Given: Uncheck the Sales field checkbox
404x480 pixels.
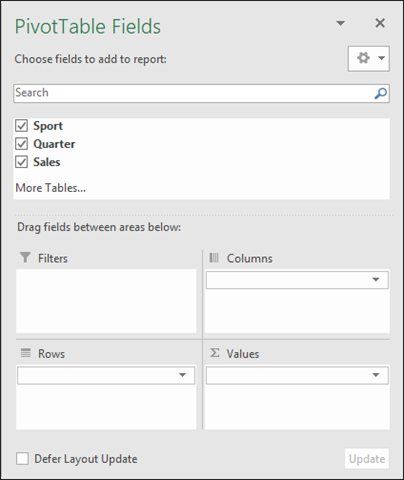Looking at the screenshot, I should click(x=21, y=162).
